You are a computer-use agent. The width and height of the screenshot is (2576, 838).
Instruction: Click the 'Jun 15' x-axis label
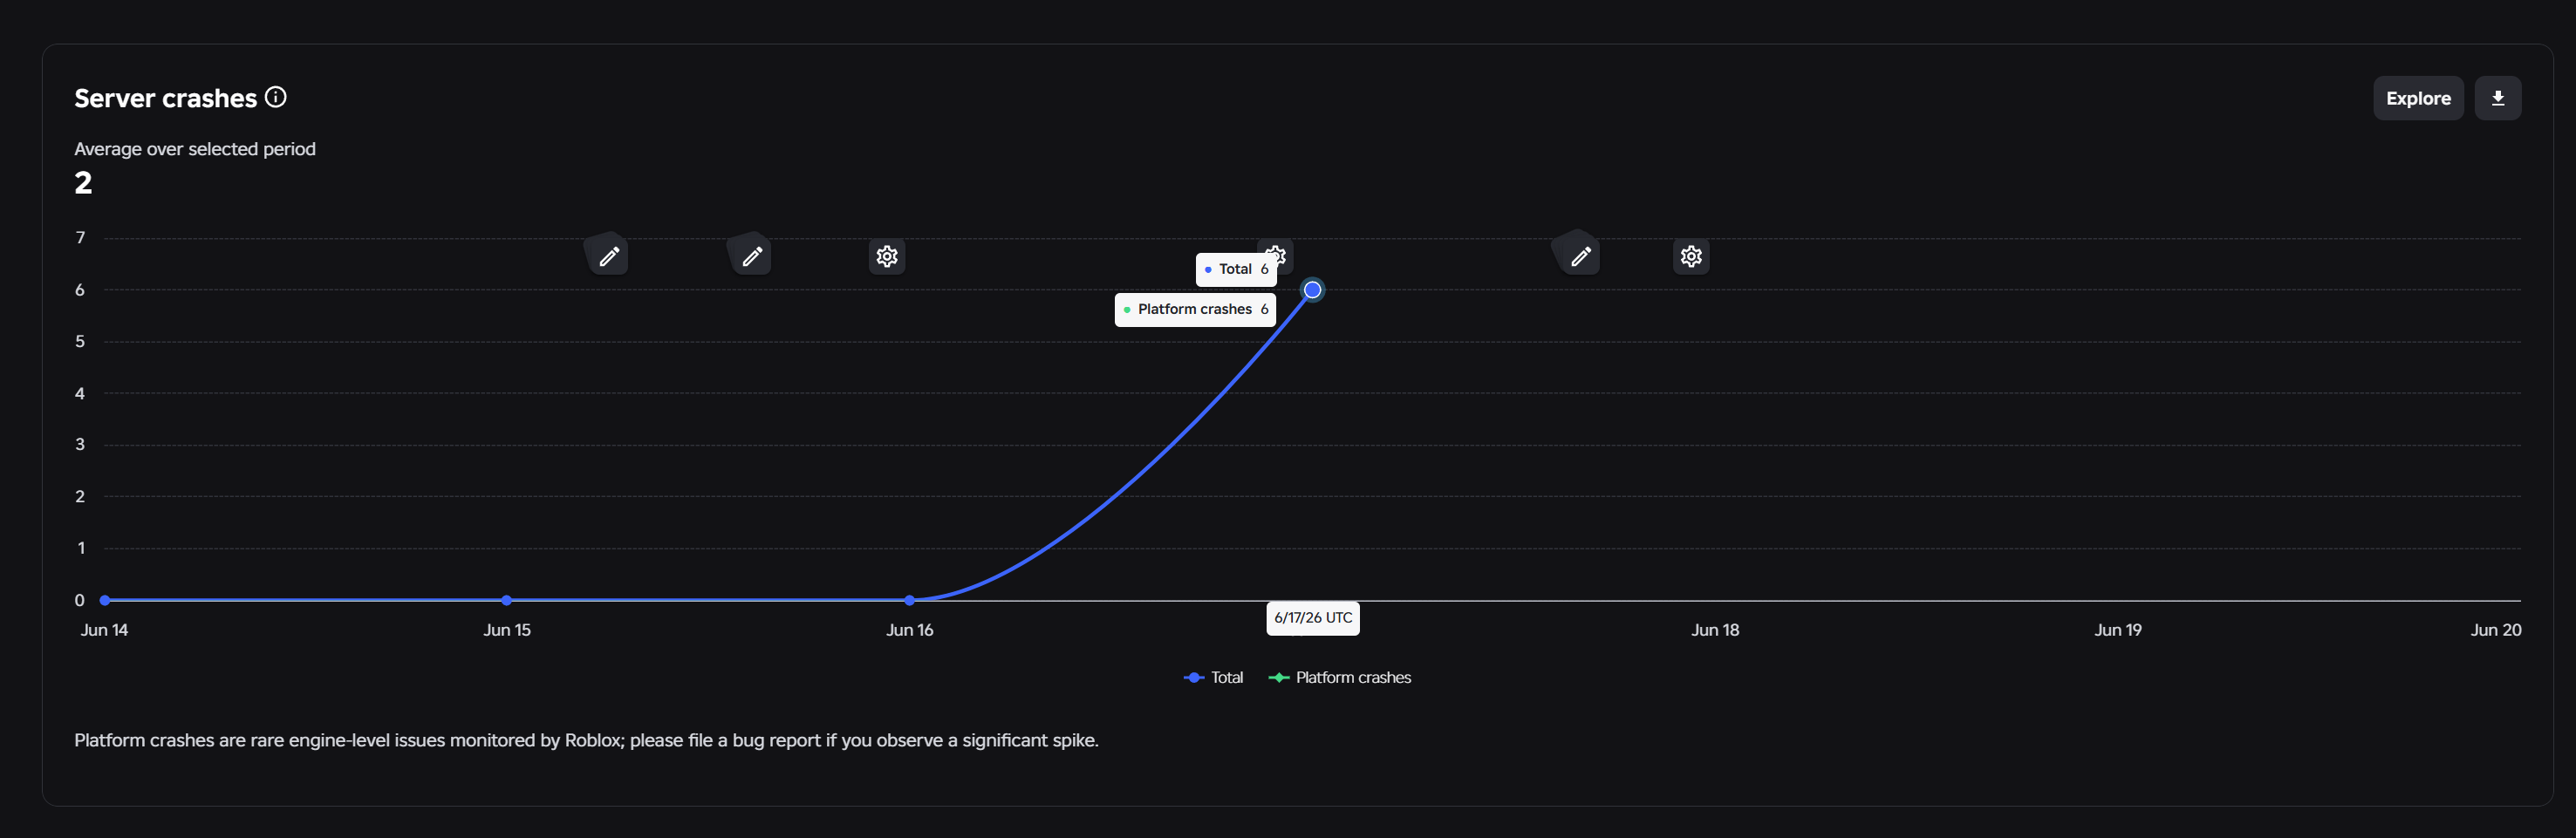tap(507, 630)
